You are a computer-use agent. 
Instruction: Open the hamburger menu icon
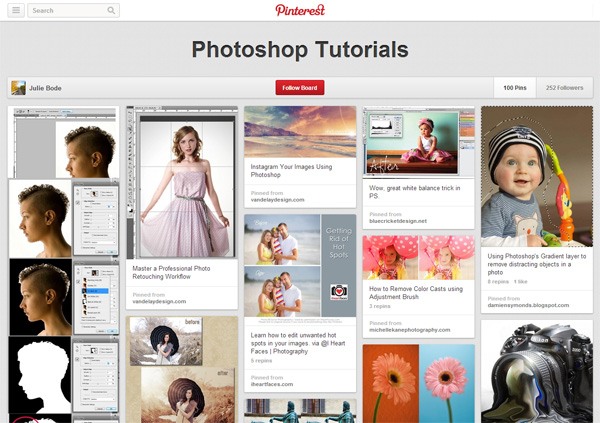click(x=16, y=10)
